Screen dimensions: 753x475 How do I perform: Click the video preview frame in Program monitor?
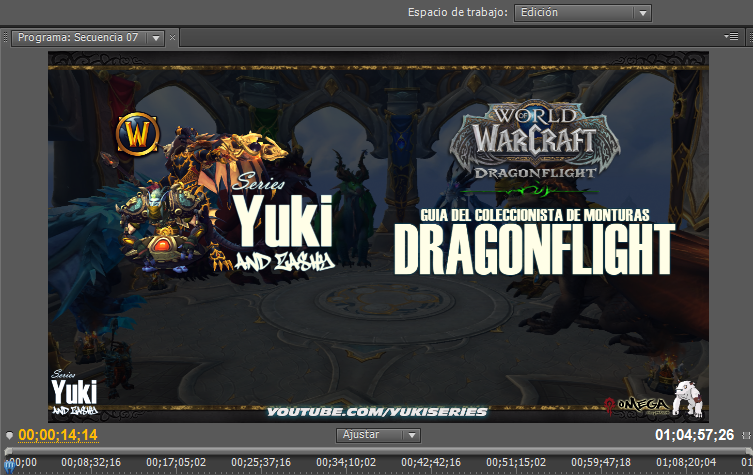tap(378, 237)
